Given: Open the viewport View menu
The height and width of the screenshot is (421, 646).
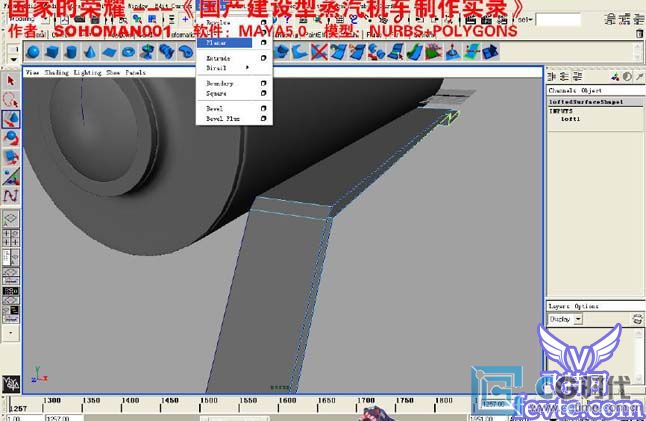Looking at the screenshot, I should (x=33, y=73).
